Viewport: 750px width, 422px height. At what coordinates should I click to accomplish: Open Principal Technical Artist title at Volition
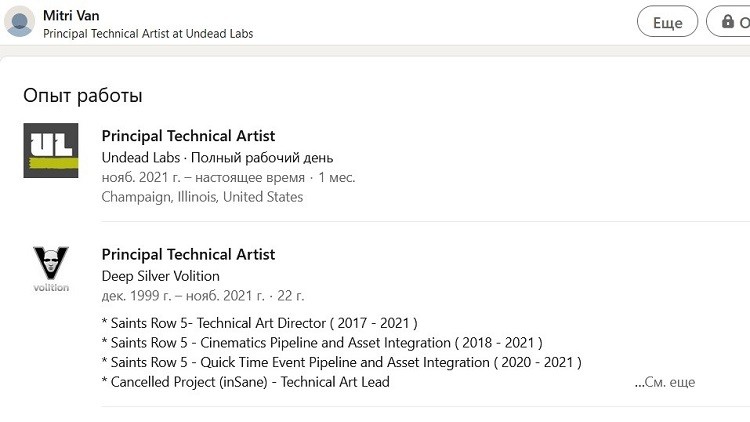coord(188,255)
